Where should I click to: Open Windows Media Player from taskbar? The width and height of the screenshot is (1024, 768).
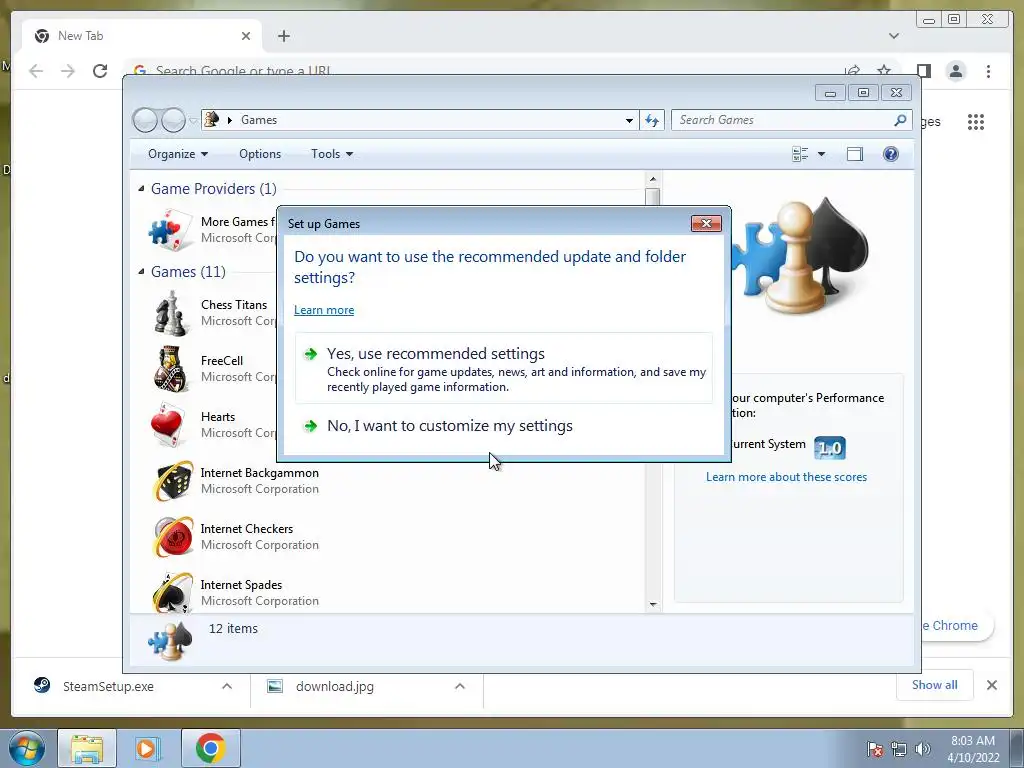(148, 748)
